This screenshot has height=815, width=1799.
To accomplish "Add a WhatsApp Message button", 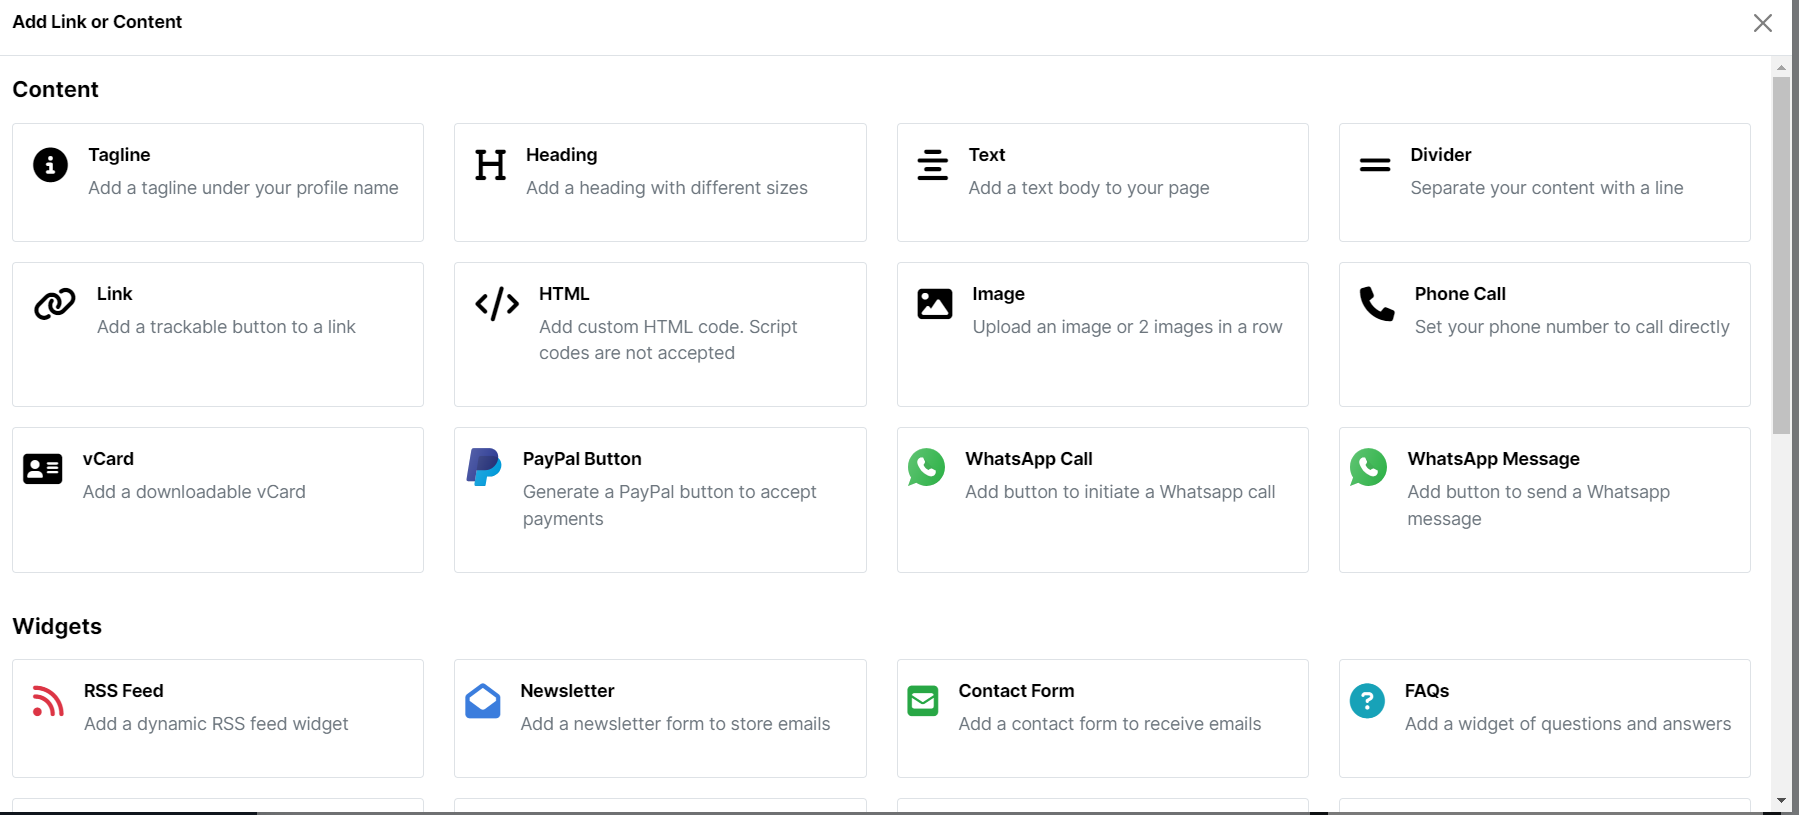I will 1544,499.
